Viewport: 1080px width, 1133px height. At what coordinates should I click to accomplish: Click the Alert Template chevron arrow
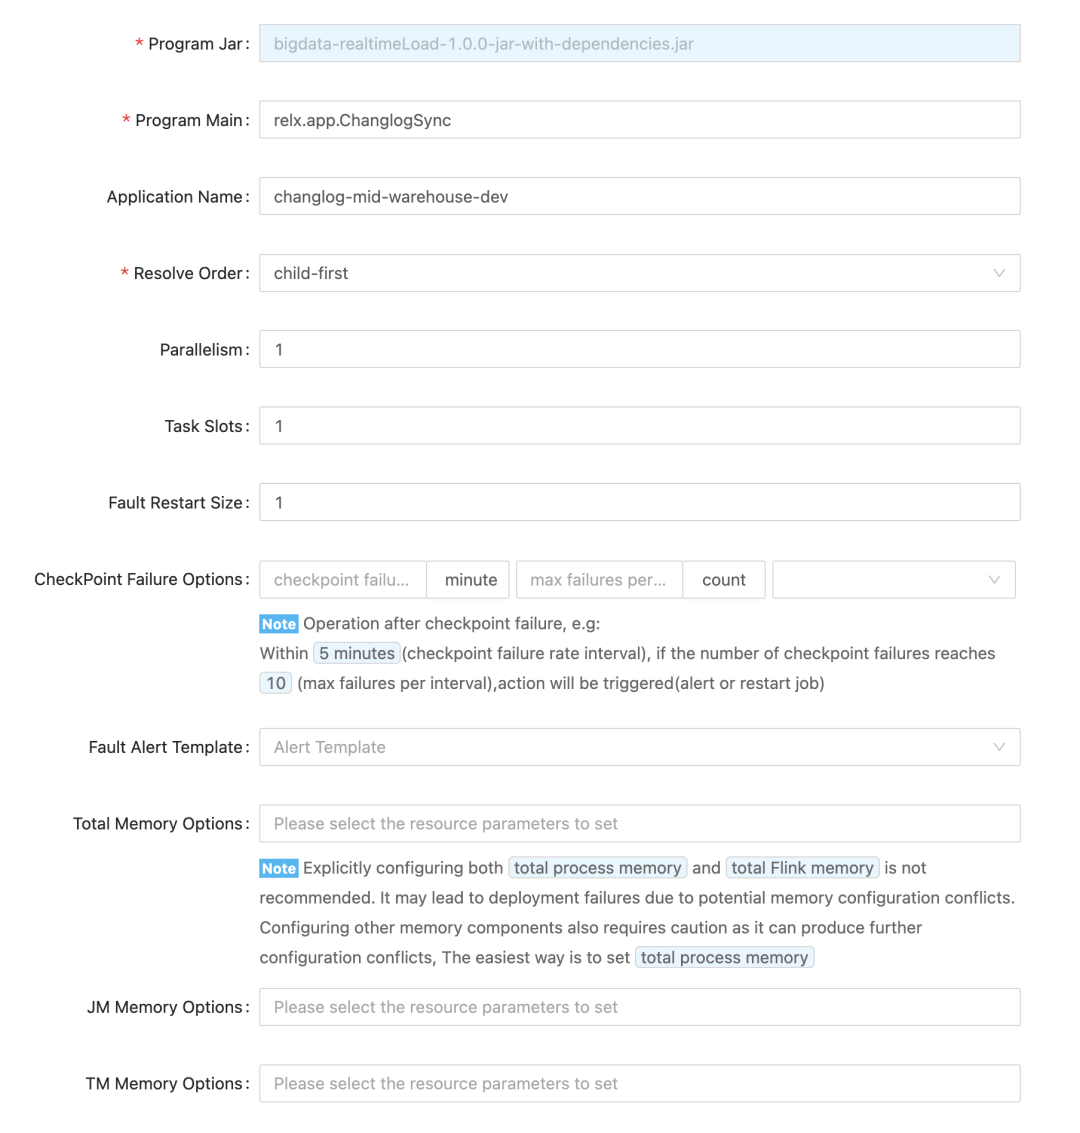click(x=998, y=747)
